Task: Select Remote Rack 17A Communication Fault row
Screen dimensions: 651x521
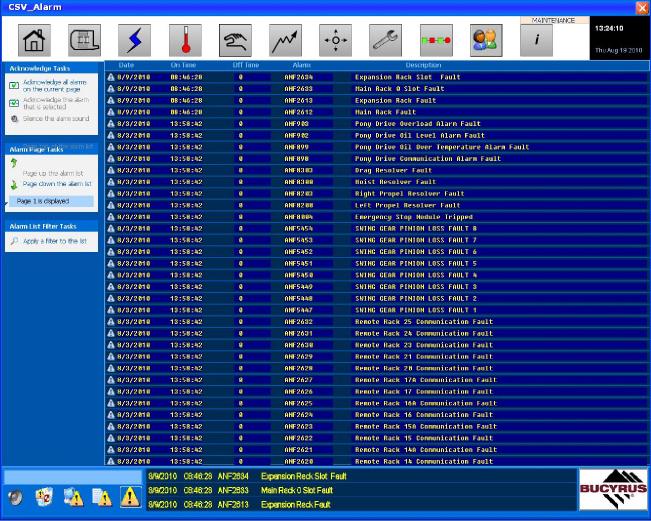Action: point(377,380)
